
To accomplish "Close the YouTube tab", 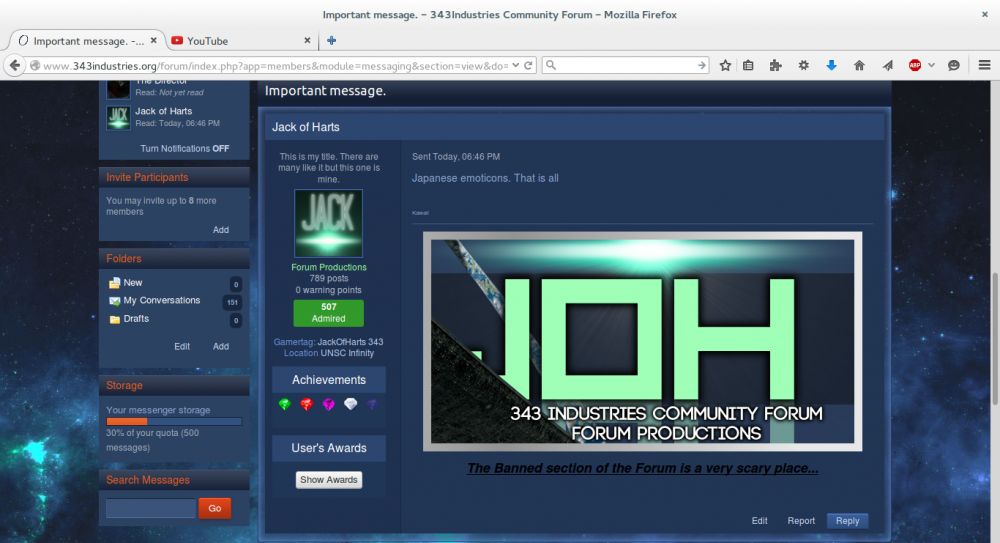I will 307,40.
